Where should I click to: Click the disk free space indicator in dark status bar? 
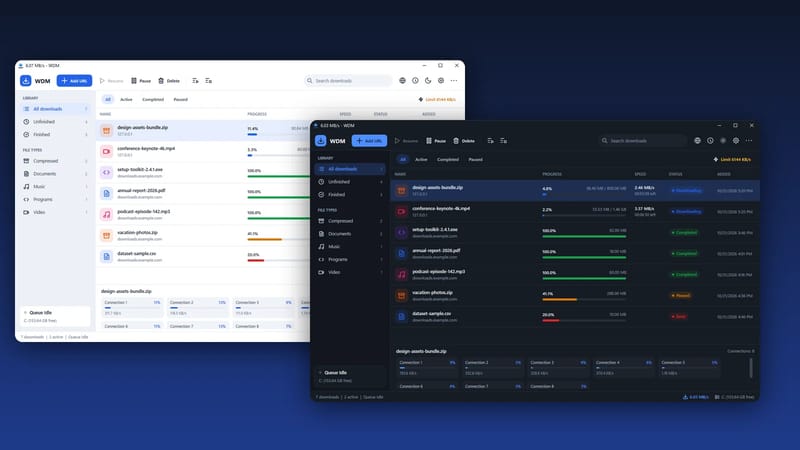735,397
